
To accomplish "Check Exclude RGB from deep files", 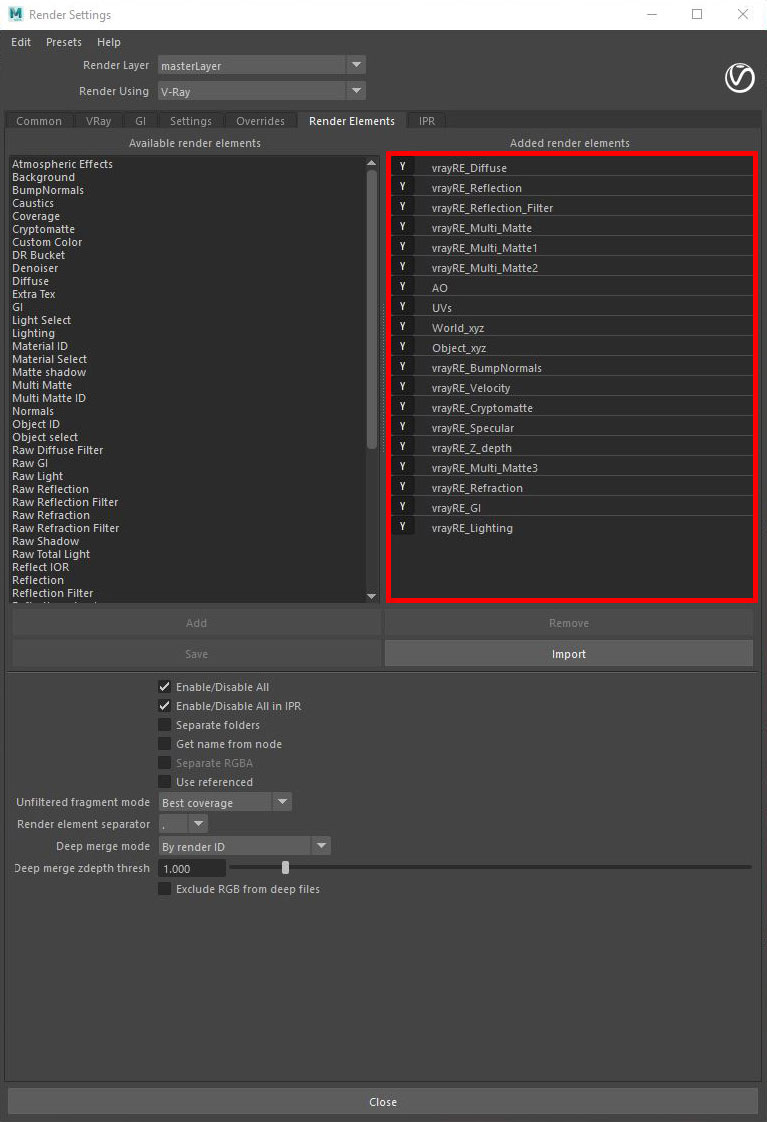I will point(165,889).
